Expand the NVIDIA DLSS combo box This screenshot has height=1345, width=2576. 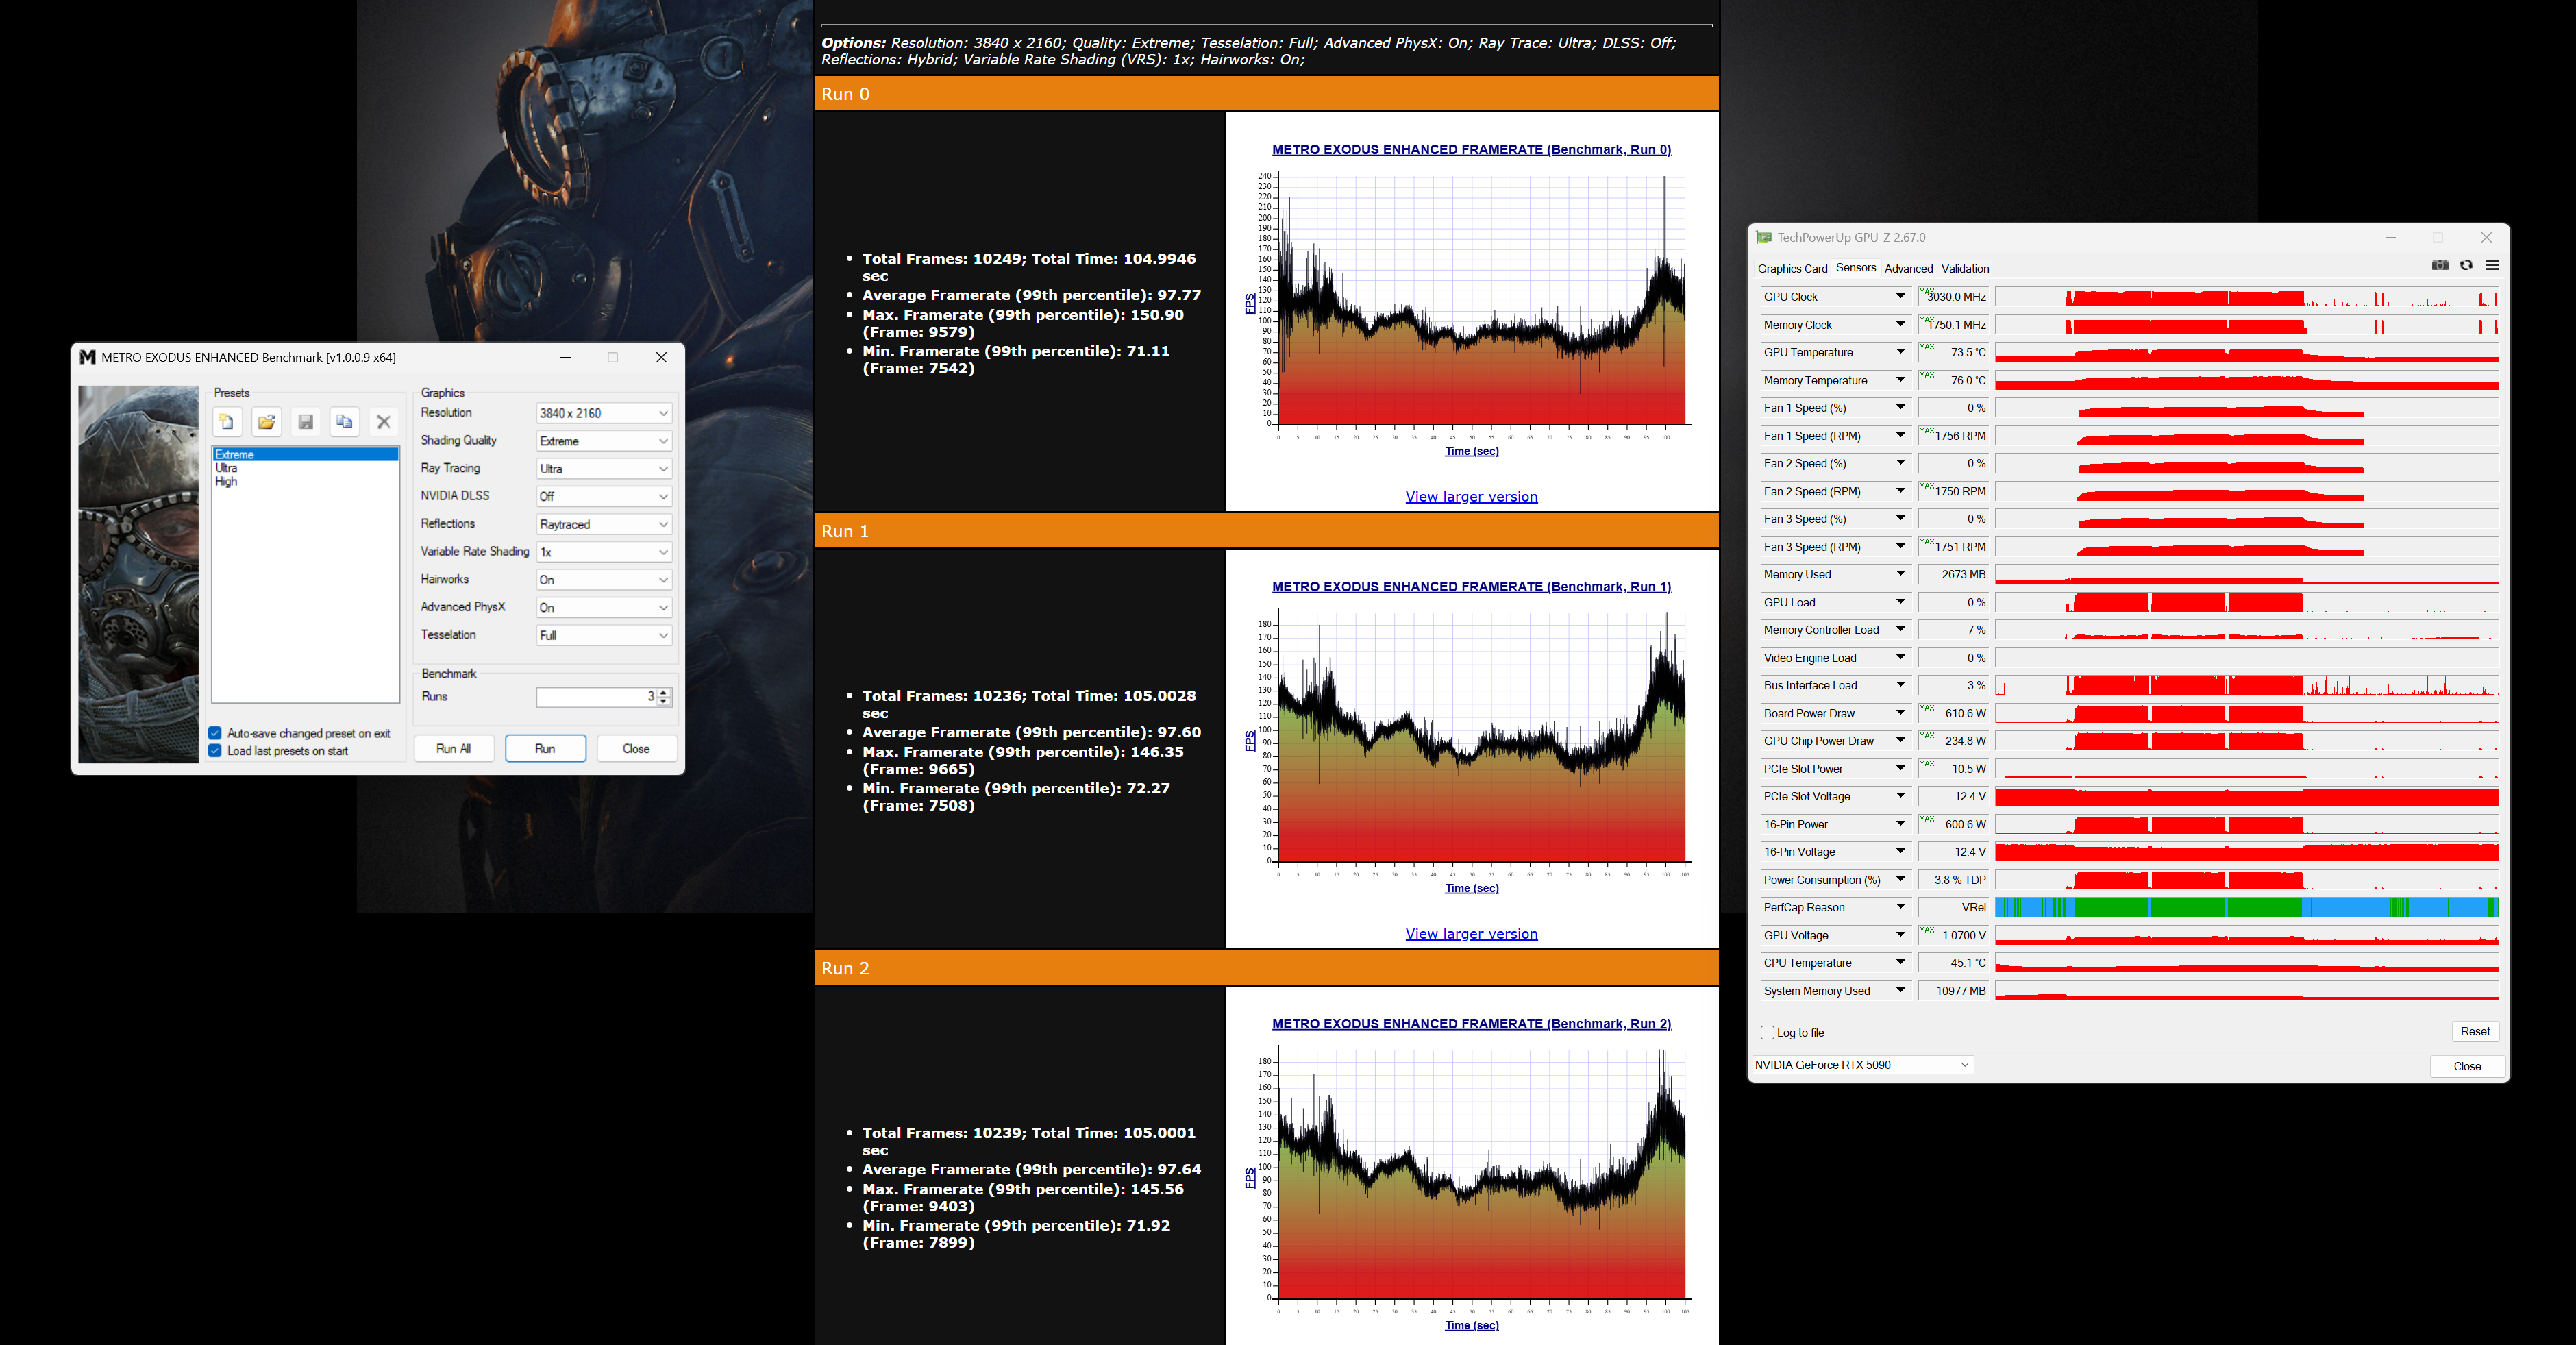[604, 496]
